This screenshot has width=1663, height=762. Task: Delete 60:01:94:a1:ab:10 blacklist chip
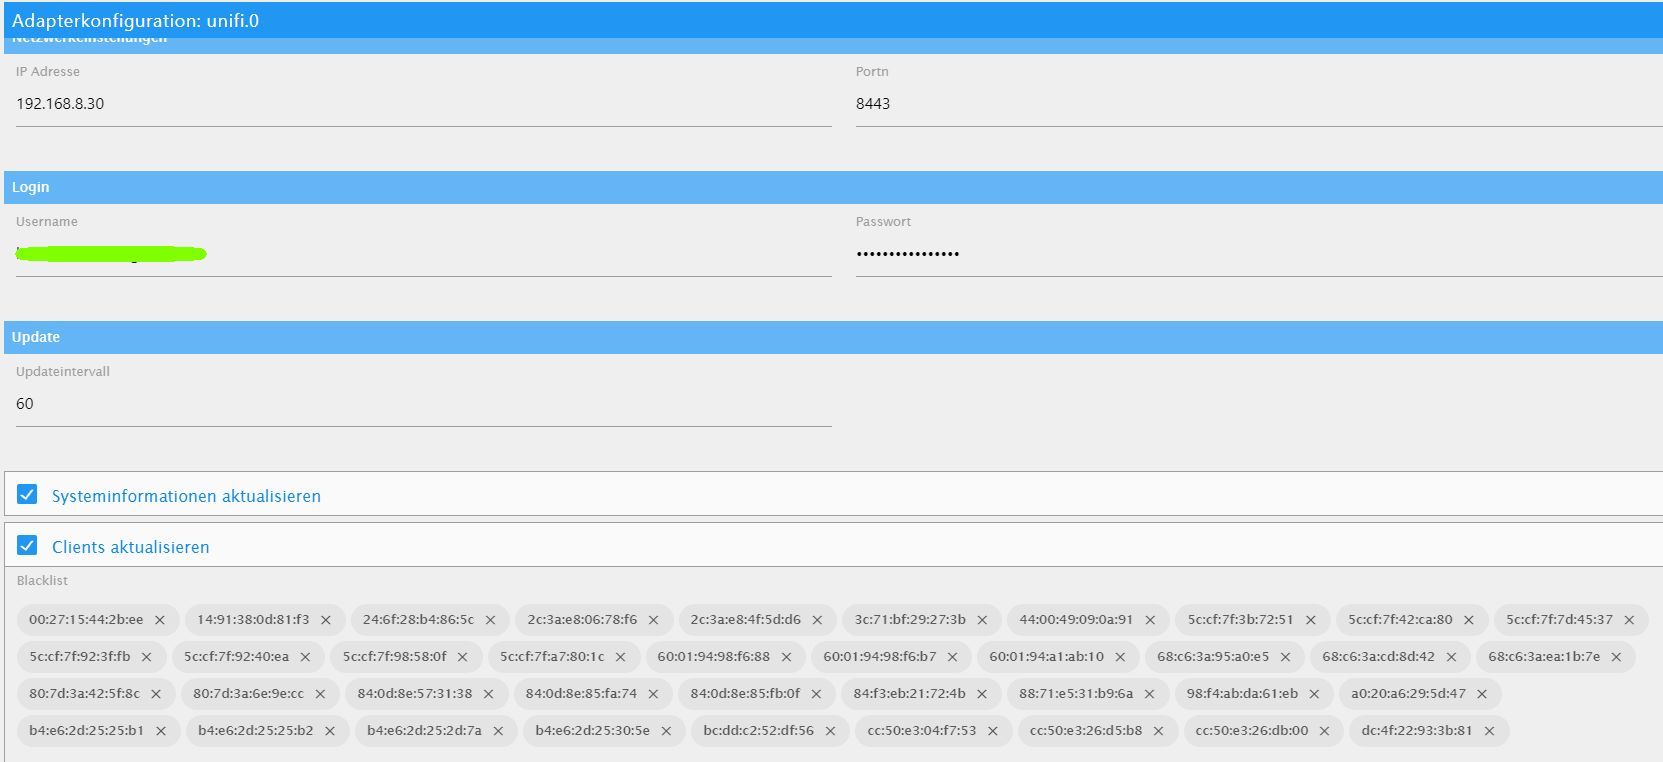tap(1121, 657)
